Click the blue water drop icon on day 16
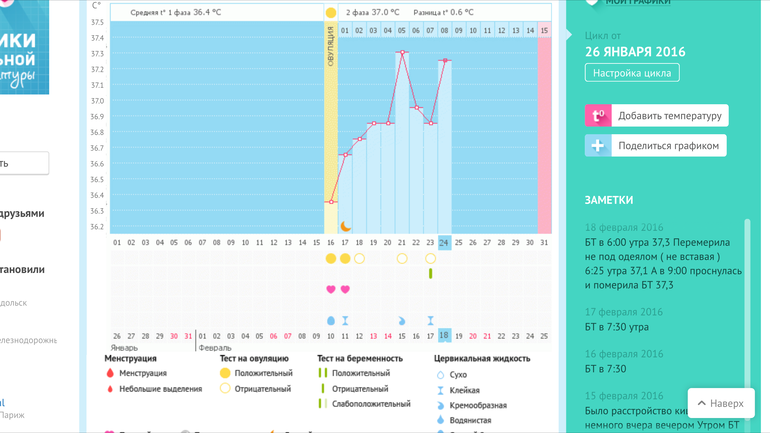 332,321
